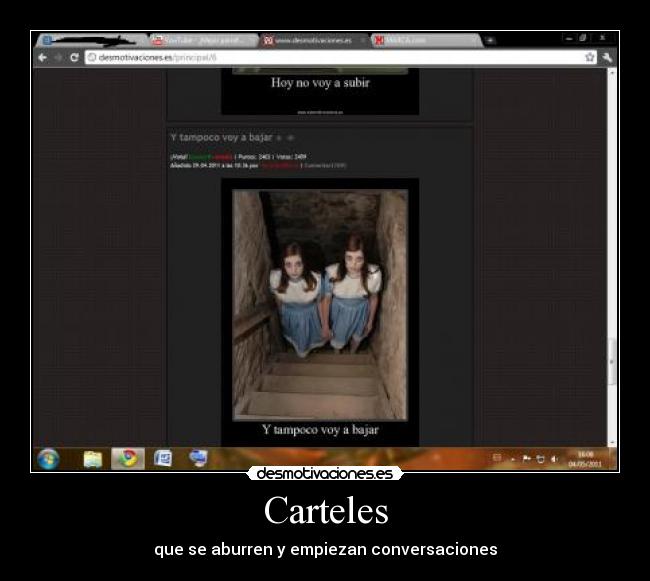Click the taskbar clock and date
Image resolution: width=650 pixels, height=581 pixels.
(585, 459)
